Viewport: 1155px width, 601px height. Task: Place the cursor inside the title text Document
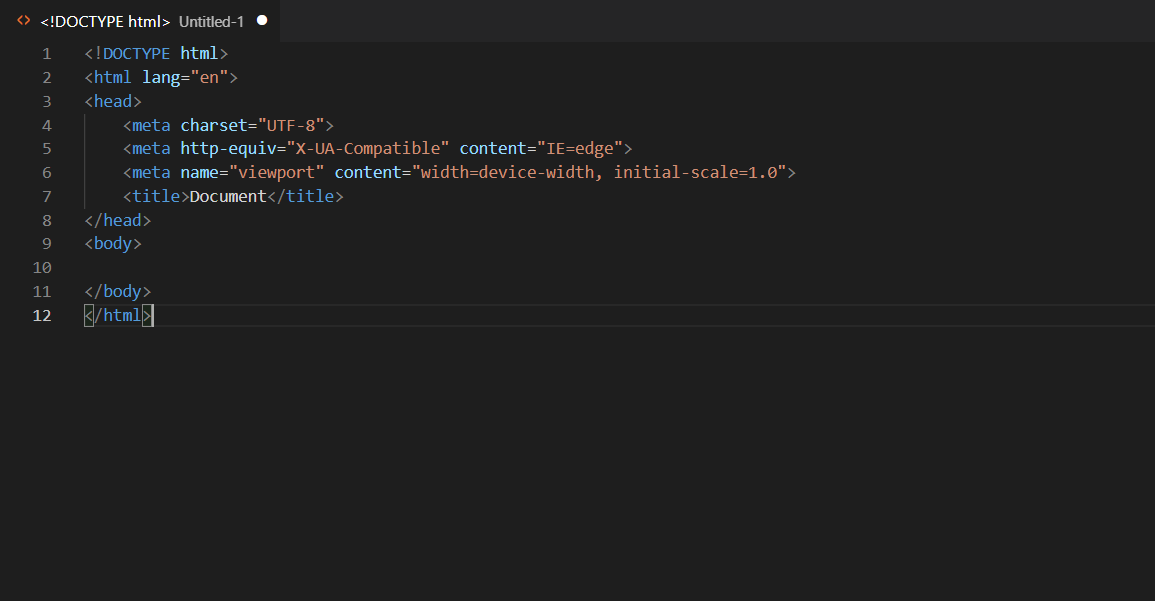coord(227,196)
